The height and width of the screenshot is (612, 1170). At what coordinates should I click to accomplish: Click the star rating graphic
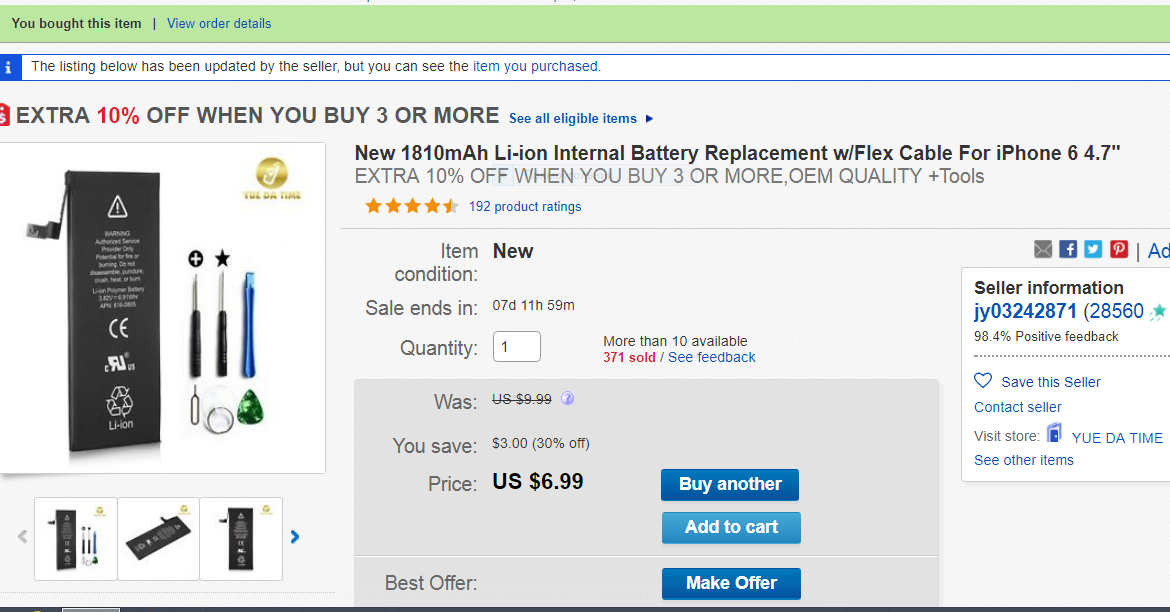coord(411,206)
